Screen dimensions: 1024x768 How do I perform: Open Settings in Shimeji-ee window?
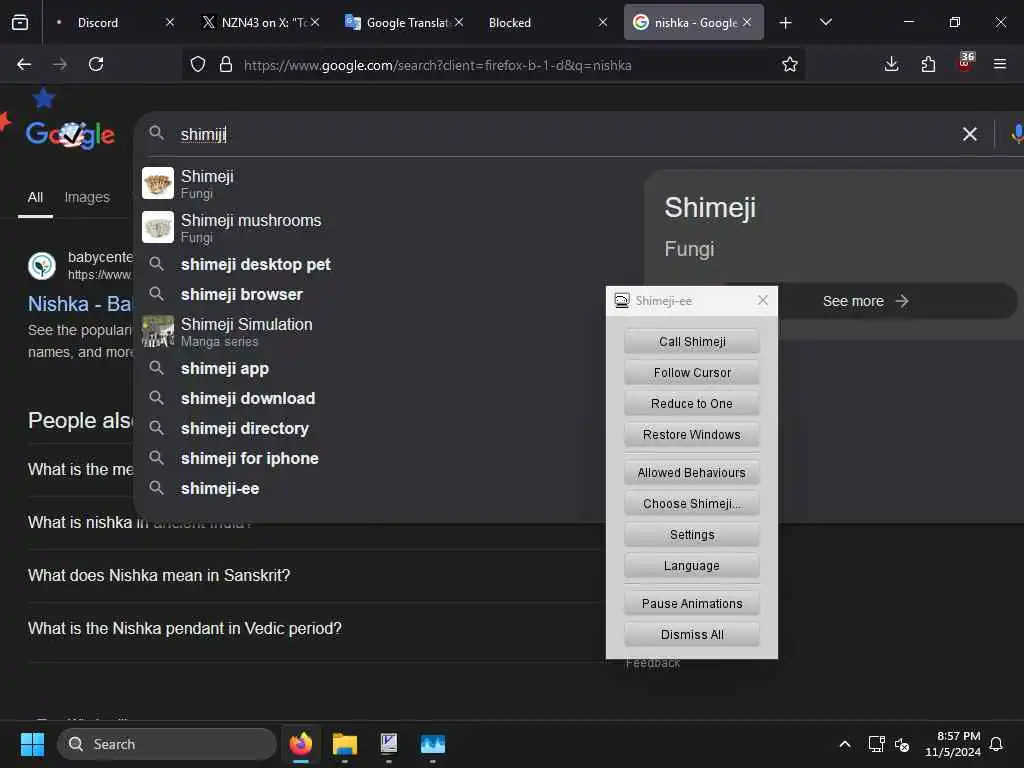(x=692, y=535)
